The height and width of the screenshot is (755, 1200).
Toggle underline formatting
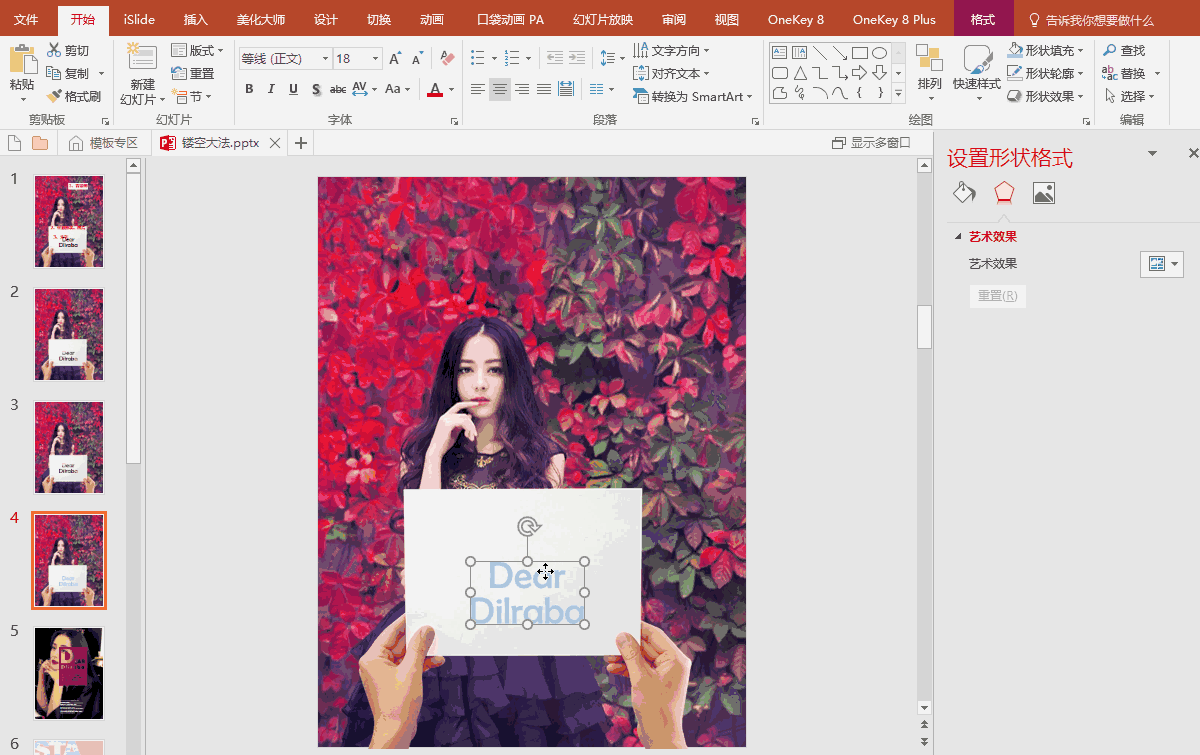tap(293, 89)
